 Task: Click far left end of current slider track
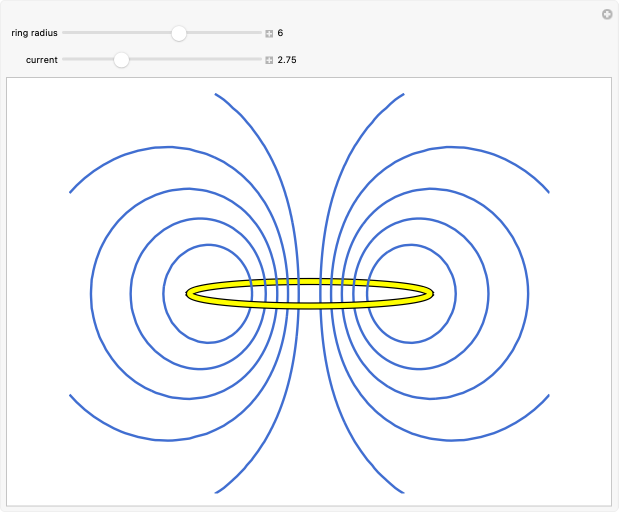coord(64,60)
